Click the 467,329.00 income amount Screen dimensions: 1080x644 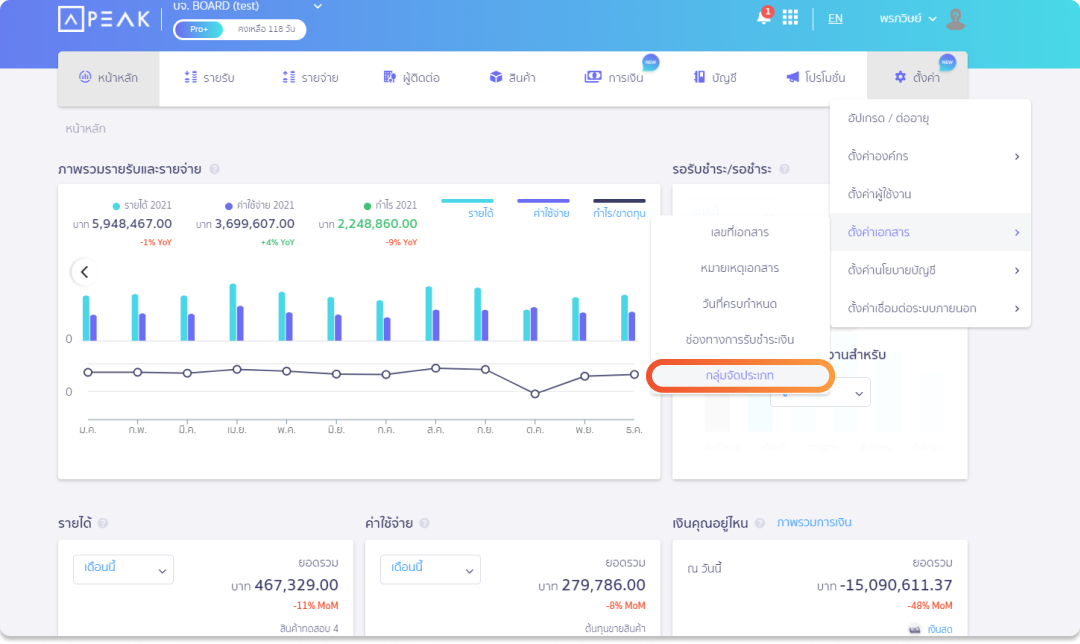(296, 585)
